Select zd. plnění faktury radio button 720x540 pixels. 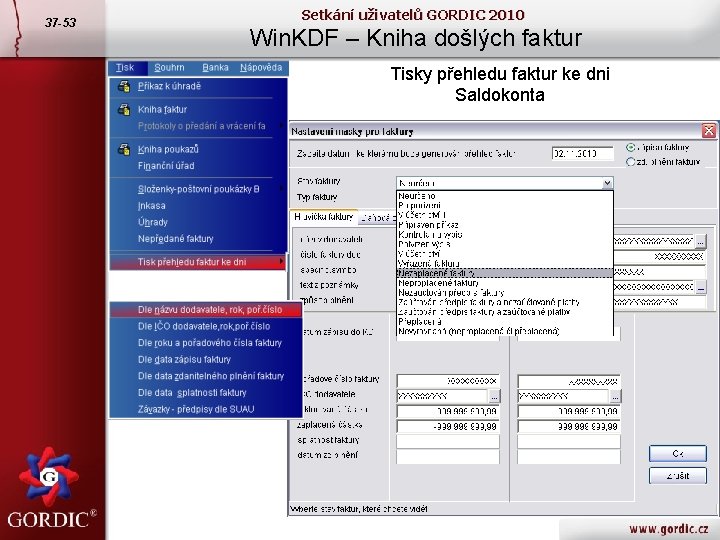coord(631,162)
